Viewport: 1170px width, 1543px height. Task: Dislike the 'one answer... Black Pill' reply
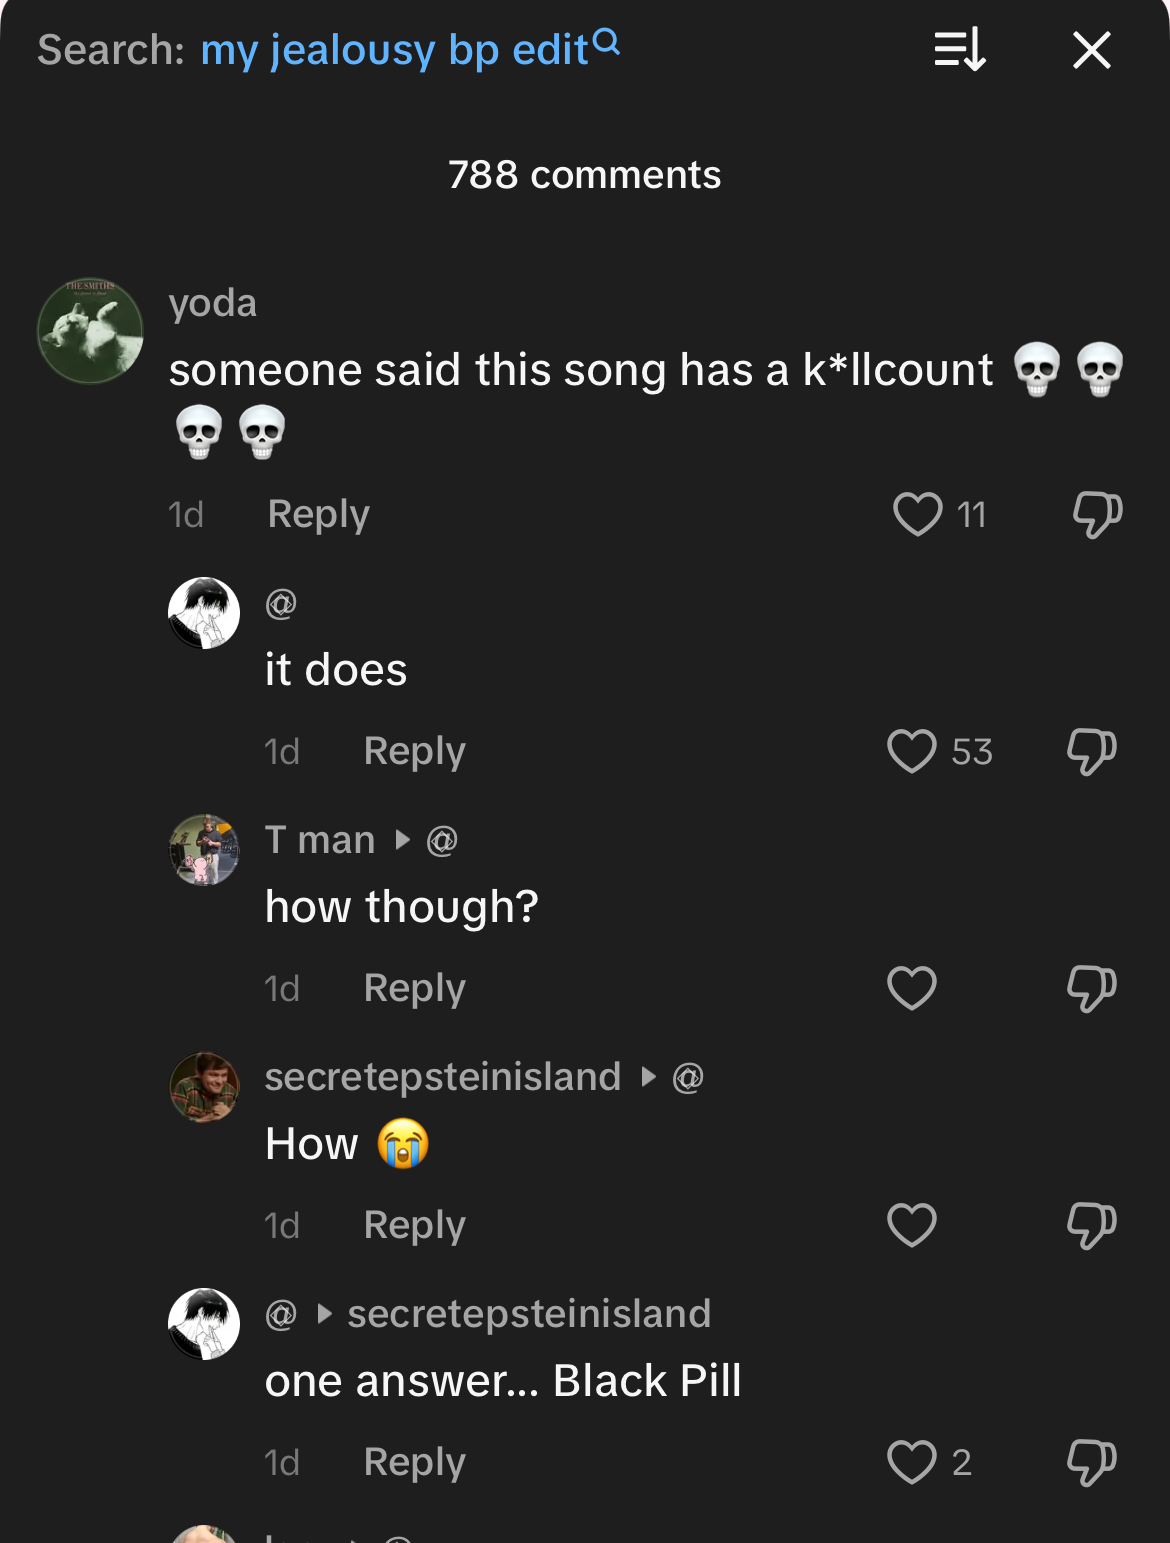click(1091, 1463)
